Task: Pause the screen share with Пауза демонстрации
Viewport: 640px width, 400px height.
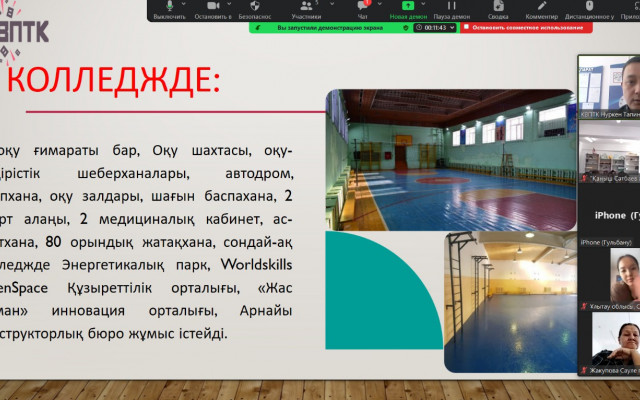Action: (x=453, y=10)
